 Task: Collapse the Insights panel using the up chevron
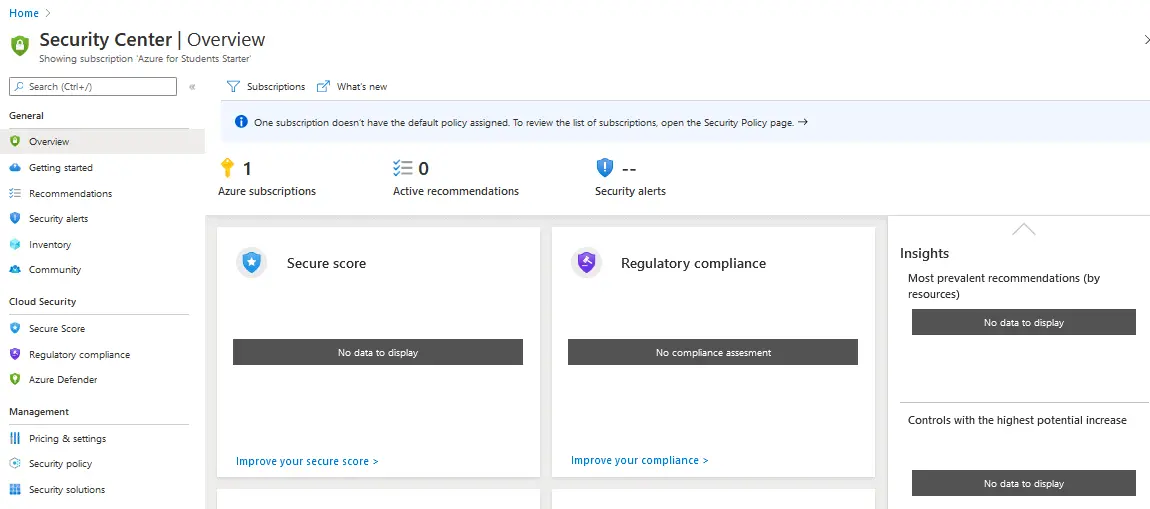pos(1023,229)
